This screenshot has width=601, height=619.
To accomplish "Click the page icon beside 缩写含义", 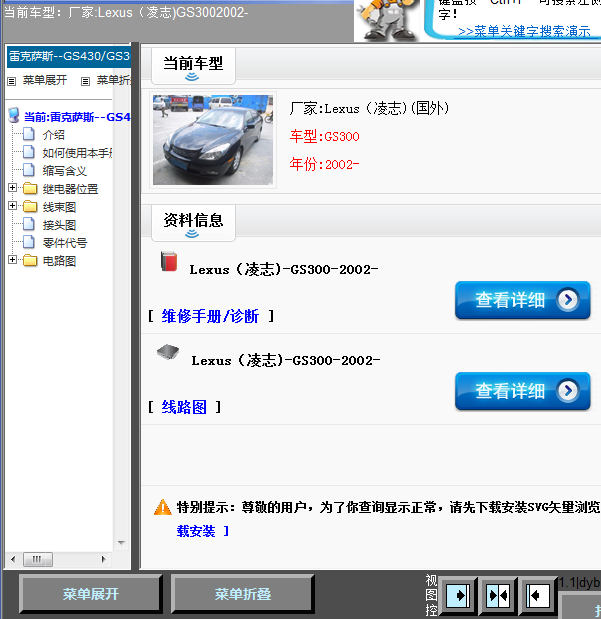I will (x=28, y=170).
